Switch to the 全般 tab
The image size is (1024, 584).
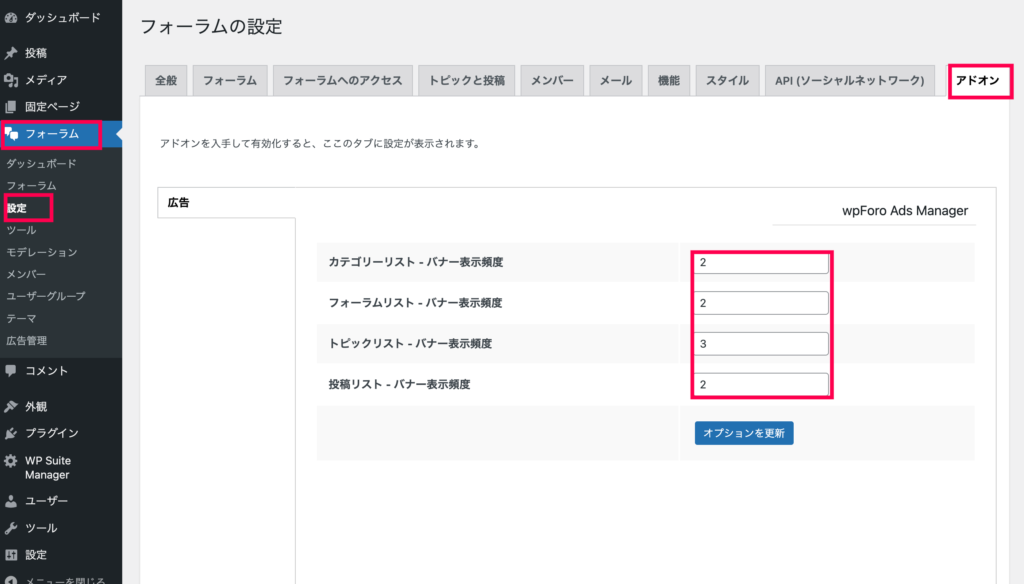165,81
